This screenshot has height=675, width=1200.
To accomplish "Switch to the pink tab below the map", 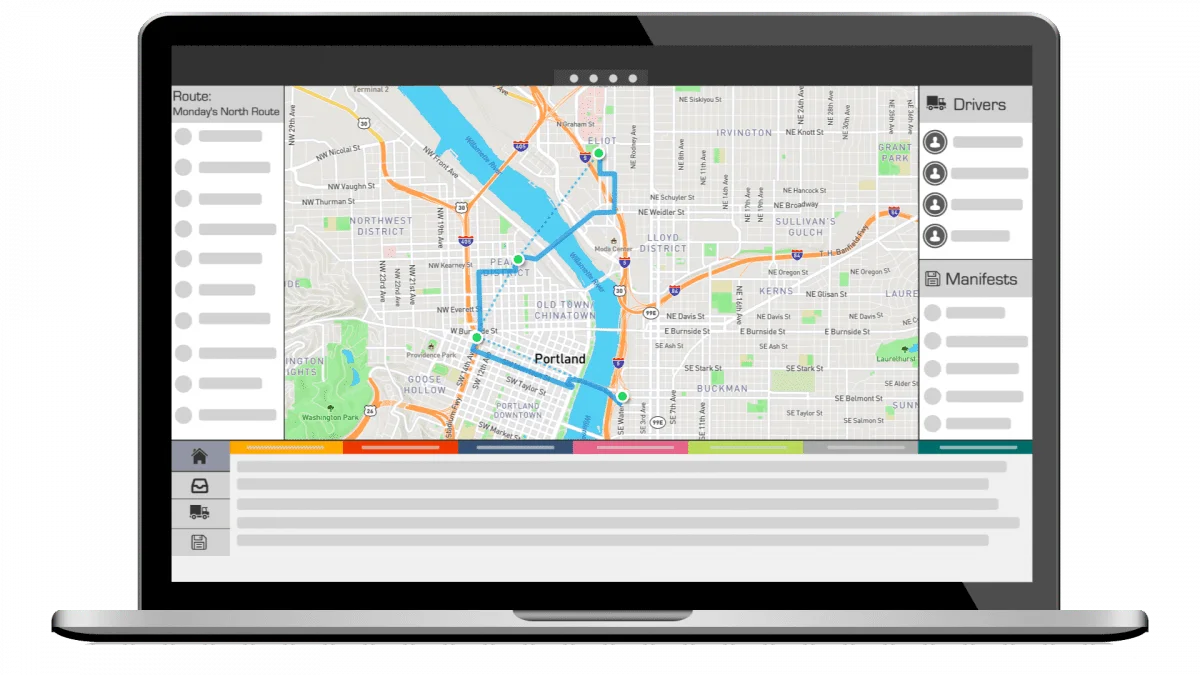I will 630,447.
